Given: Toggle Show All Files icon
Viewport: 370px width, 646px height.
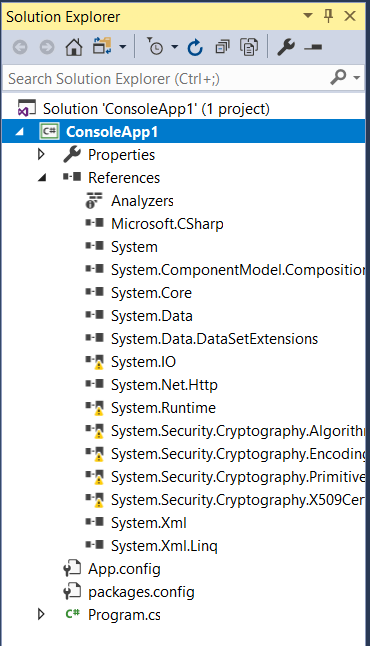Looking at the screenshot, I should [249, 47].
